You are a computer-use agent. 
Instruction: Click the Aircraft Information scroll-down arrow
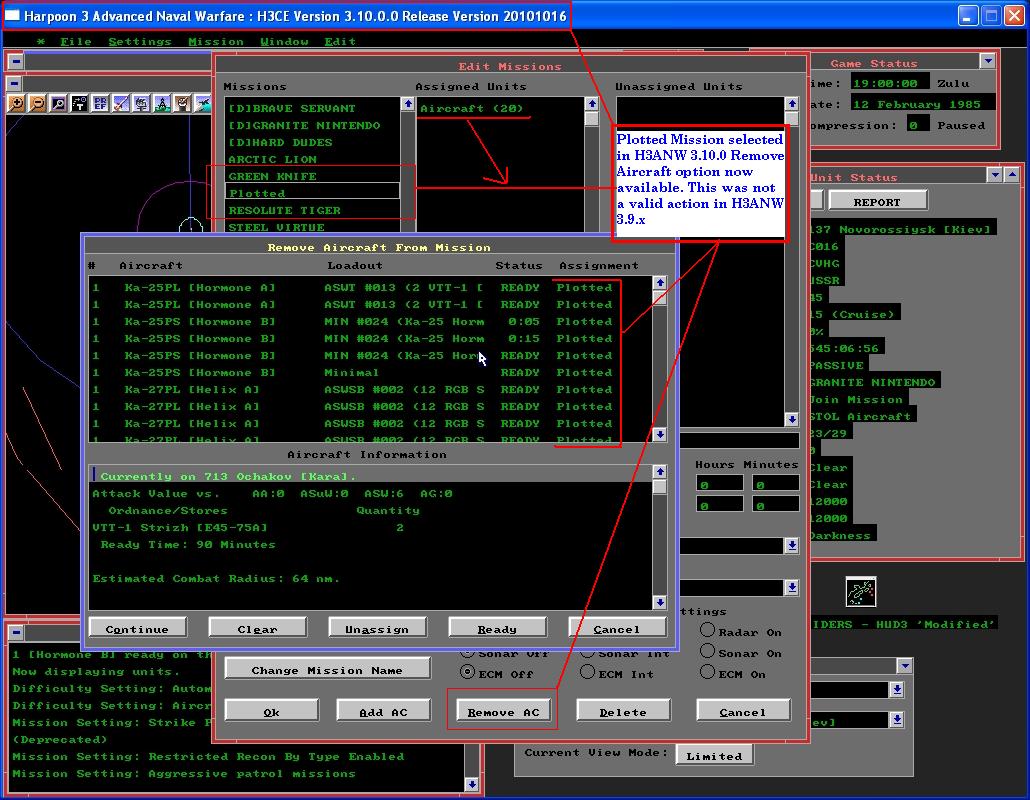(660, 602)
